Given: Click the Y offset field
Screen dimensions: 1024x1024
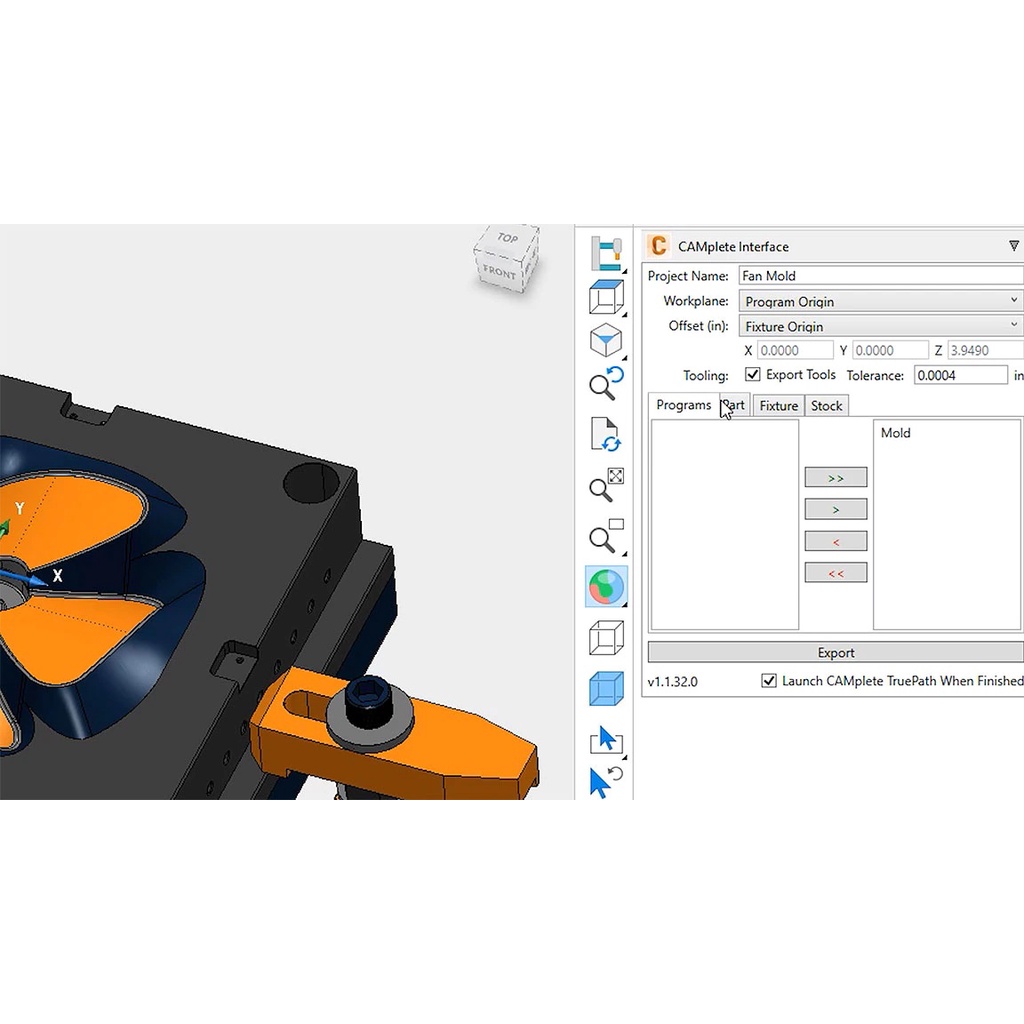Looking at the screenshot, I should [x=890, y=350].
